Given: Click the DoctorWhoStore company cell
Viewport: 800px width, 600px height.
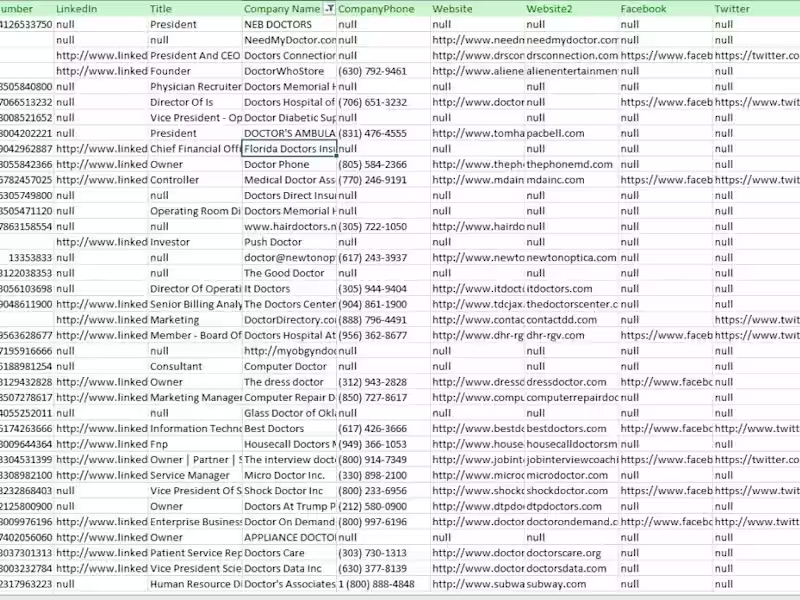Looking at the screenshot, I should coord(289,71).
